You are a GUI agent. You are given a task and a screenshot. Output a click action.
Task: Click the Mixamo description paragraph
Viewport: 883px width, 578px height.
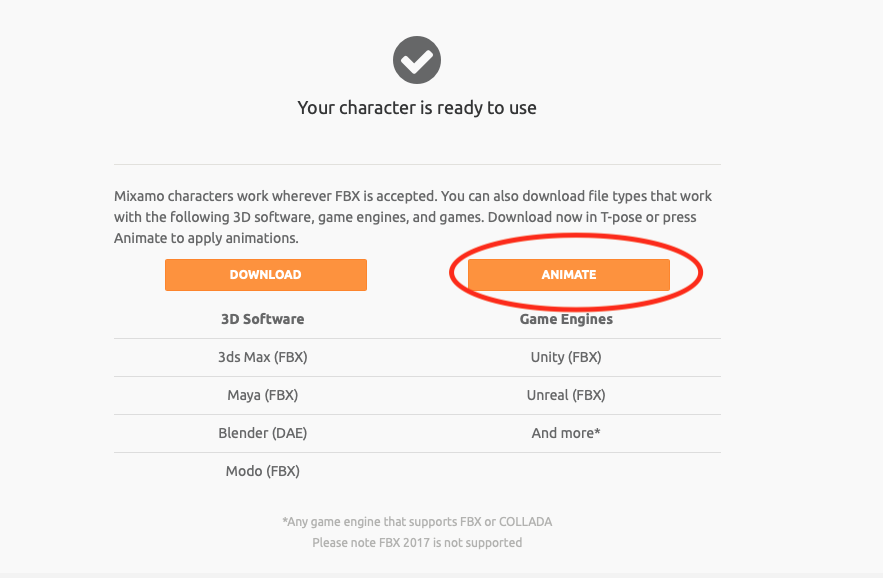coord(413,217)
